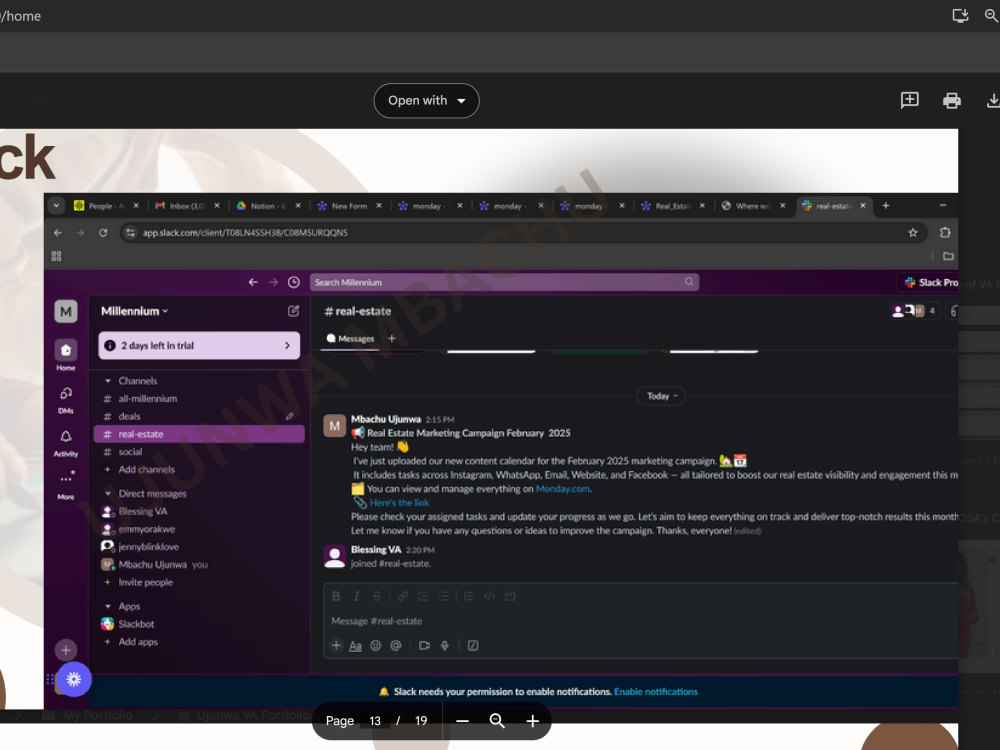
Task: Open the Today date dropdown
Action: [x=662, y=396]
